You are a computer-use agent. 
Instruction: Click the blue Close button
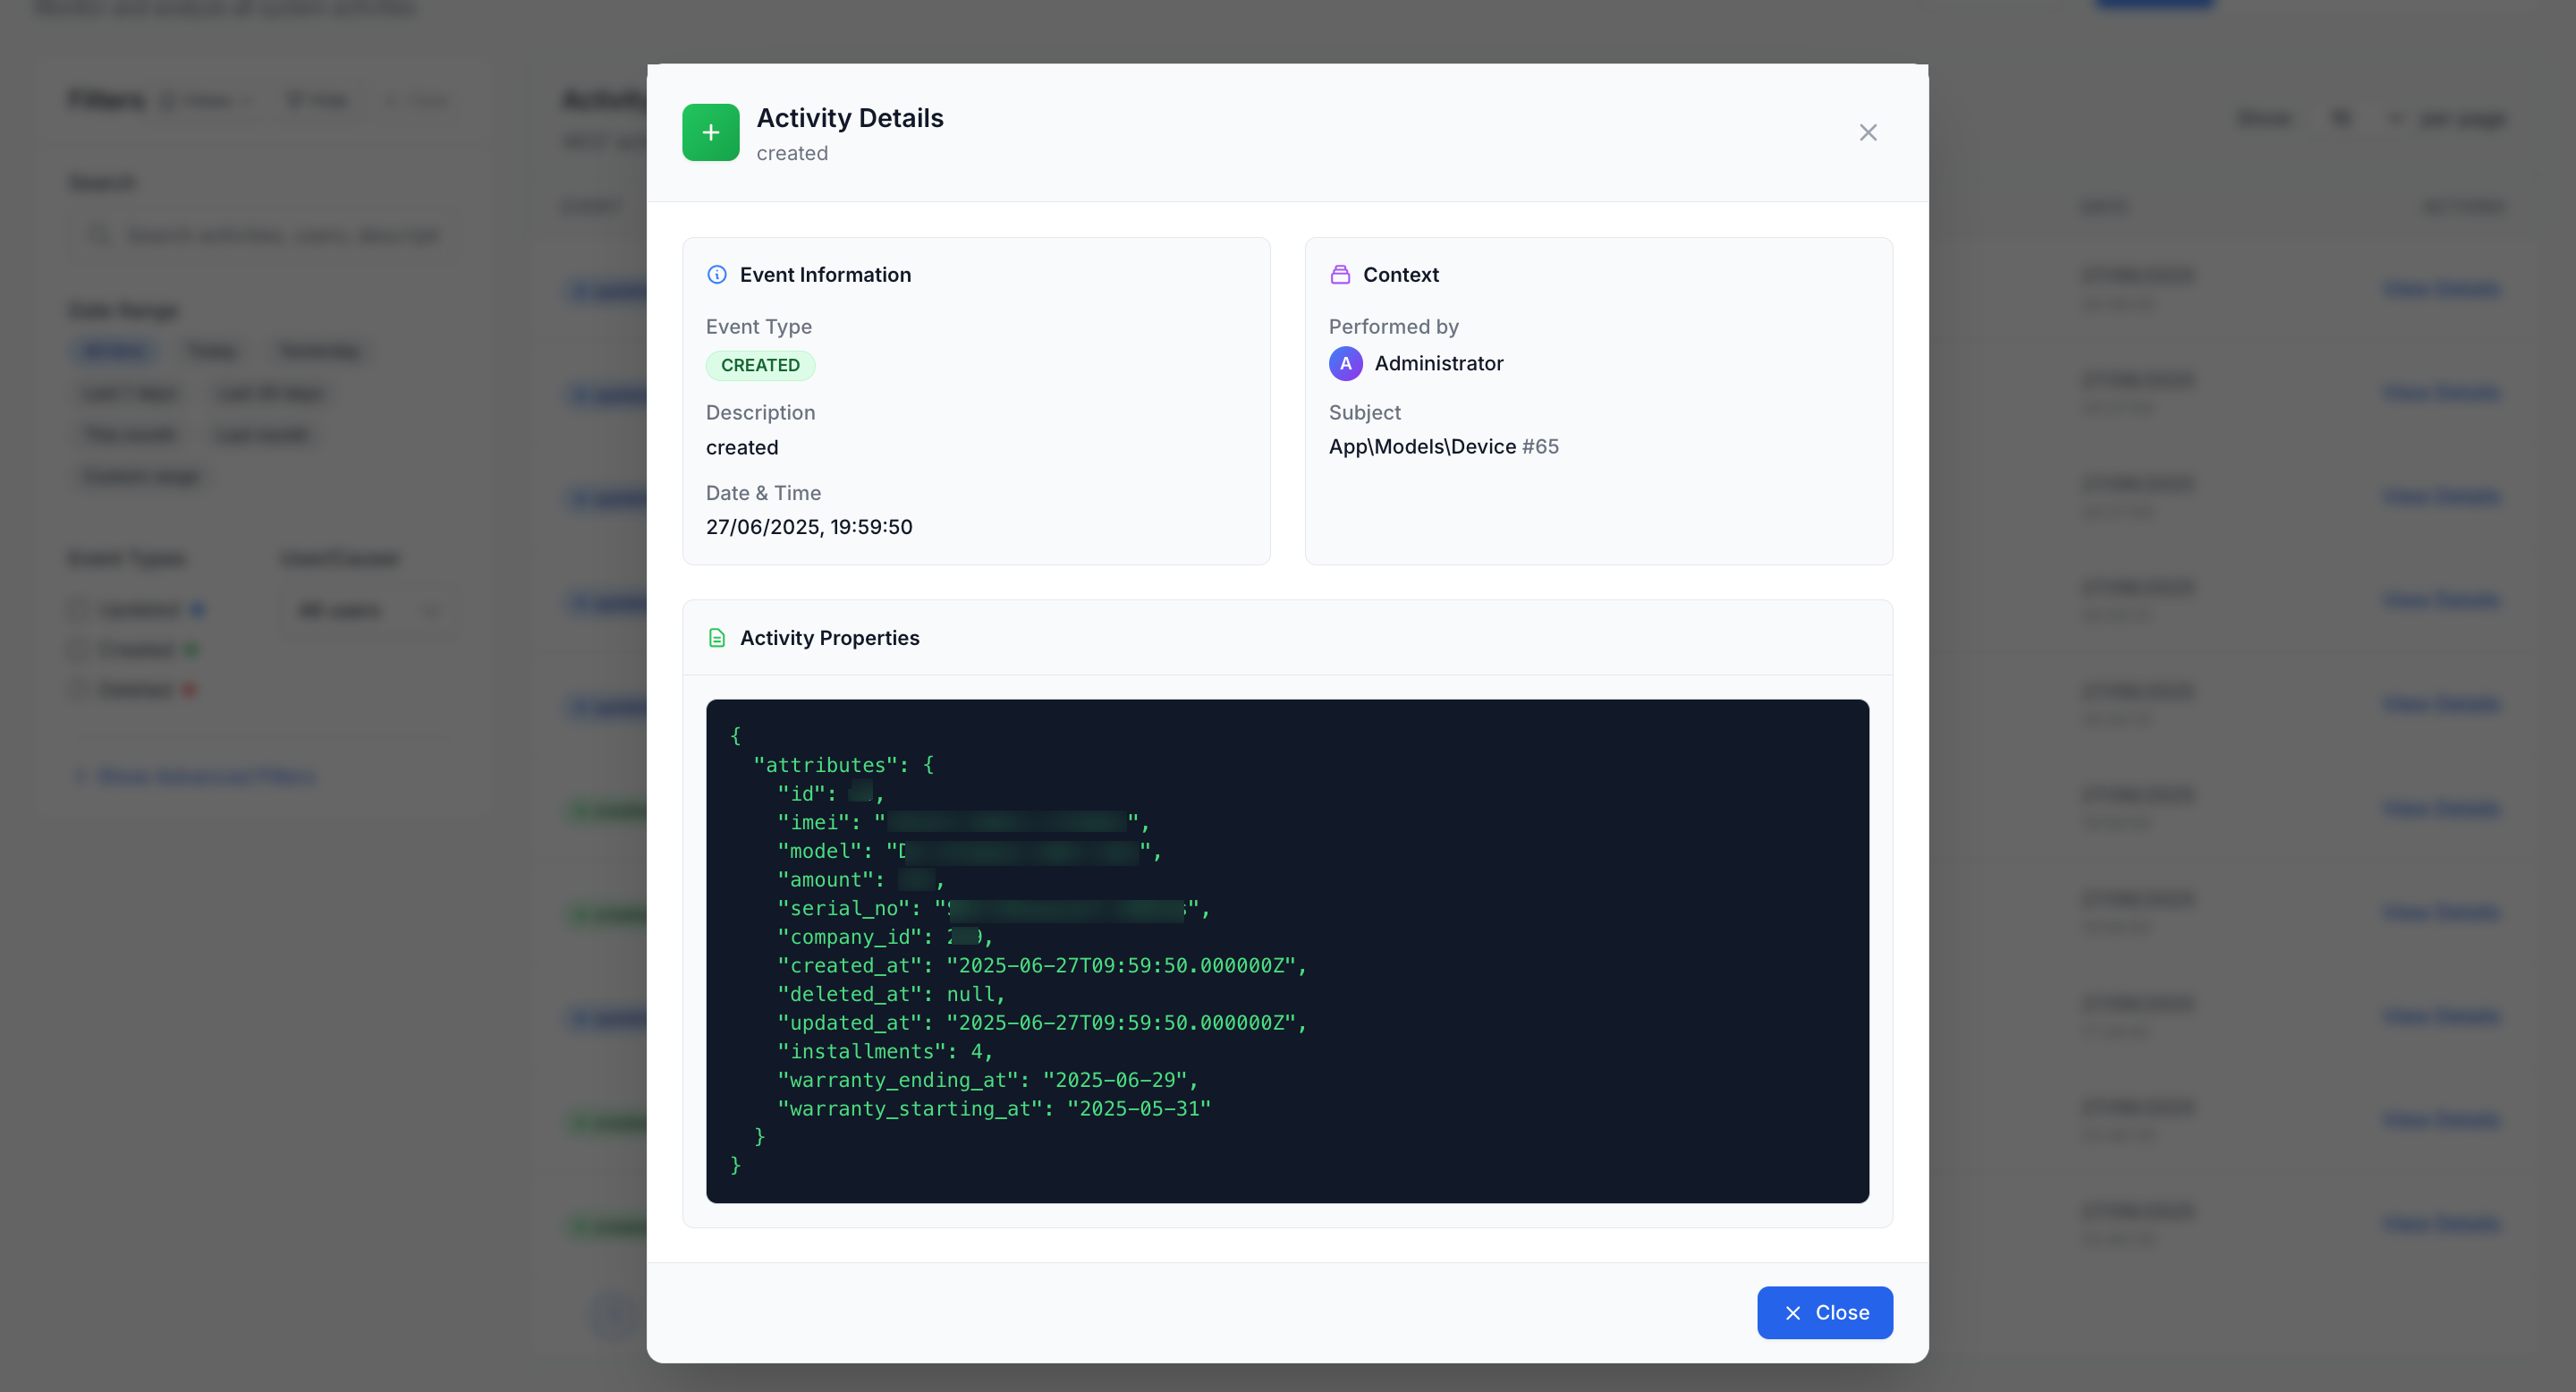coord(1825,1312)
